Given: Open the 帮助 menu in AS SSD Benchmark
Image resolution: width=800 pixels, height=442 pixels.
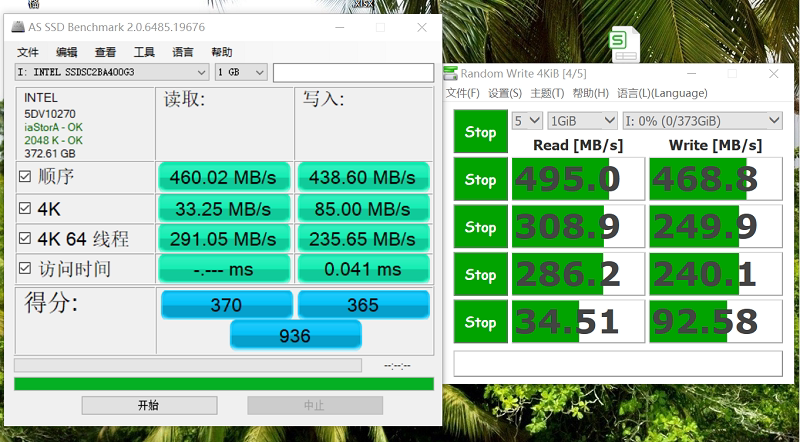Looking at the screenshot, I should tap(221, 52).
